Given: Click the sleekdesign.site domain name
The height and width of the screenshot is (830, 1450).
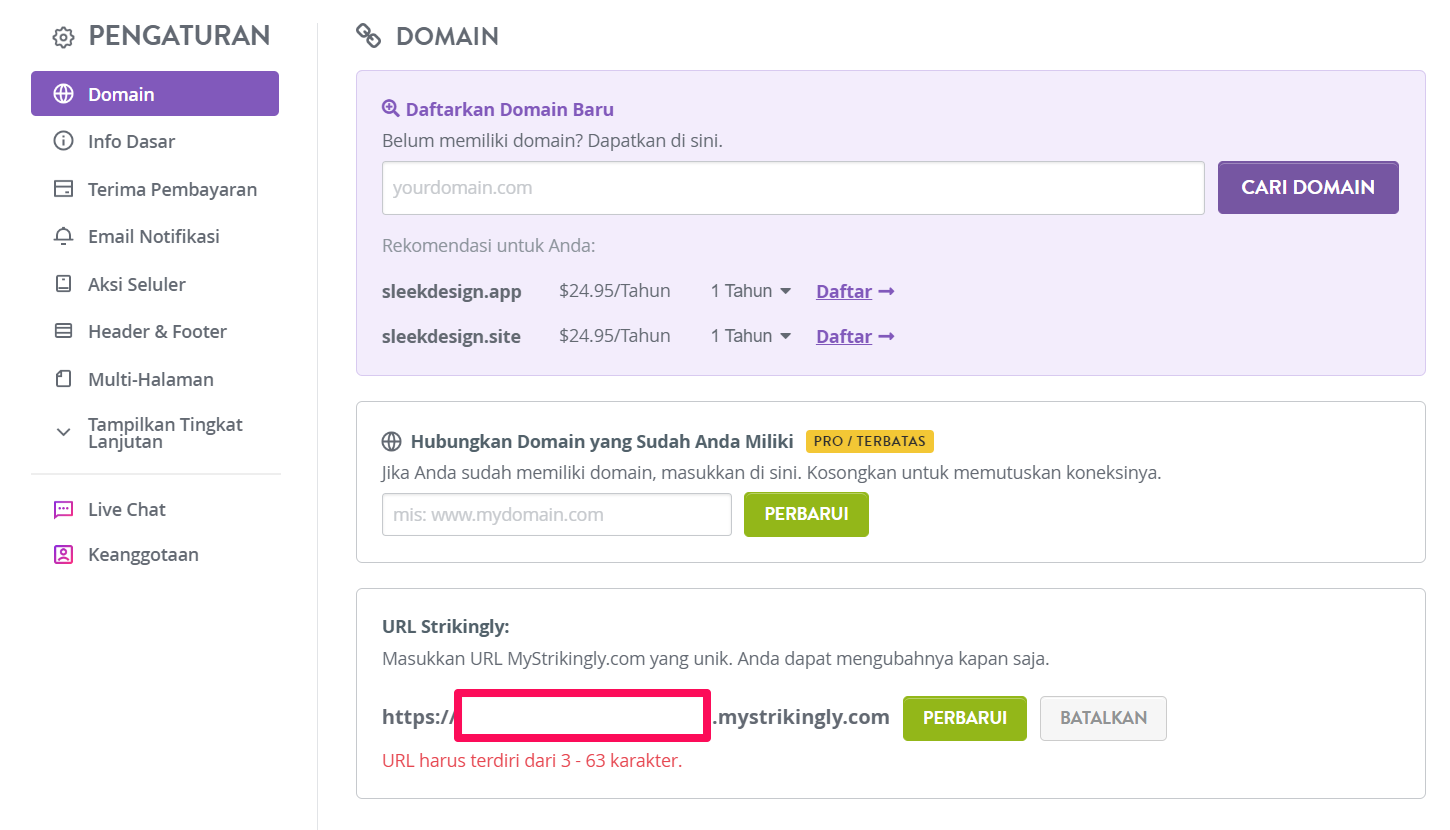Looking at the screenshot, I should 451,337.
